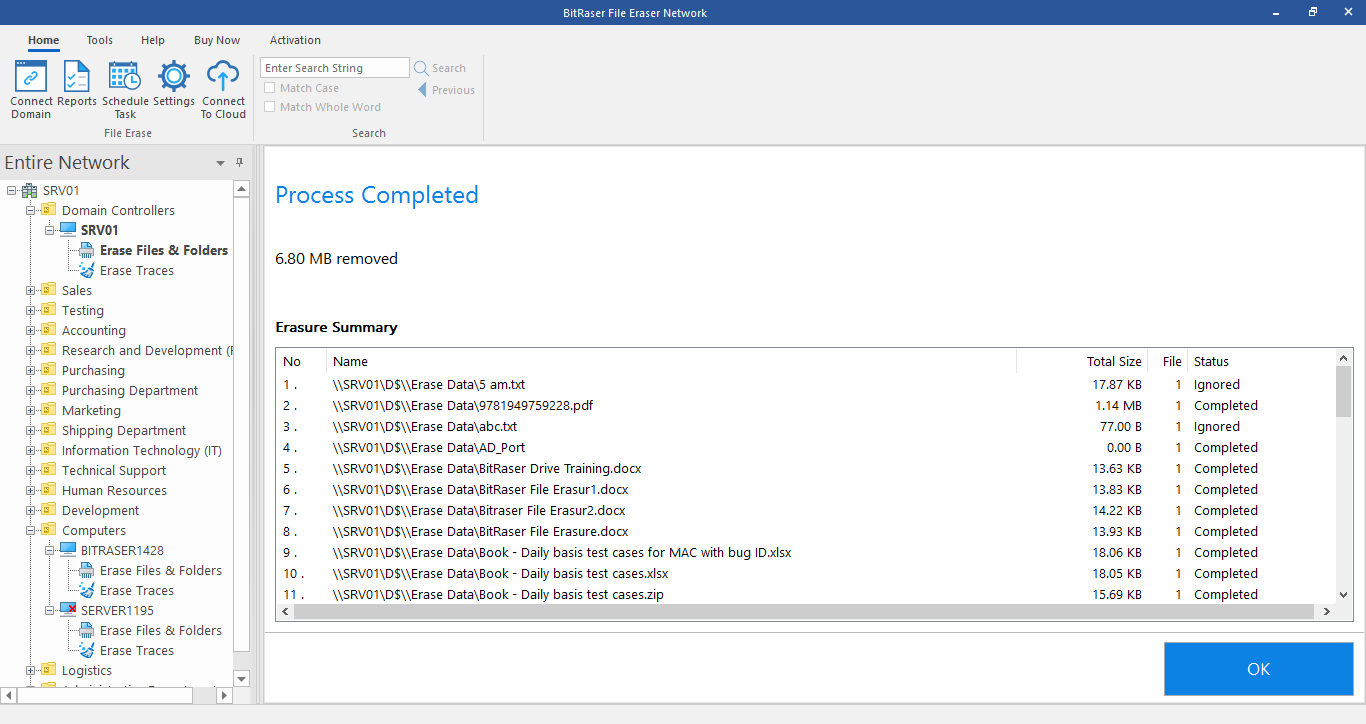1366x724 pixels.
Task: Sort by the Name column header
Action: click(671, 361)
